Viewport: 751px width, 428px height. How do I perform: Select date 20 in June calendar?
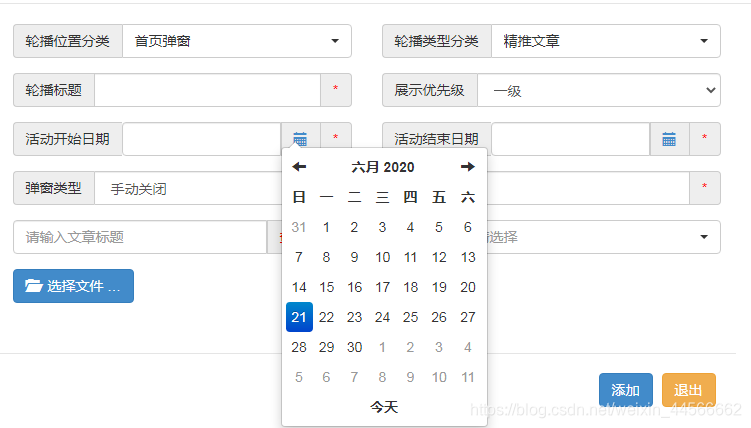pyautogui.click(x=467, y=287)
